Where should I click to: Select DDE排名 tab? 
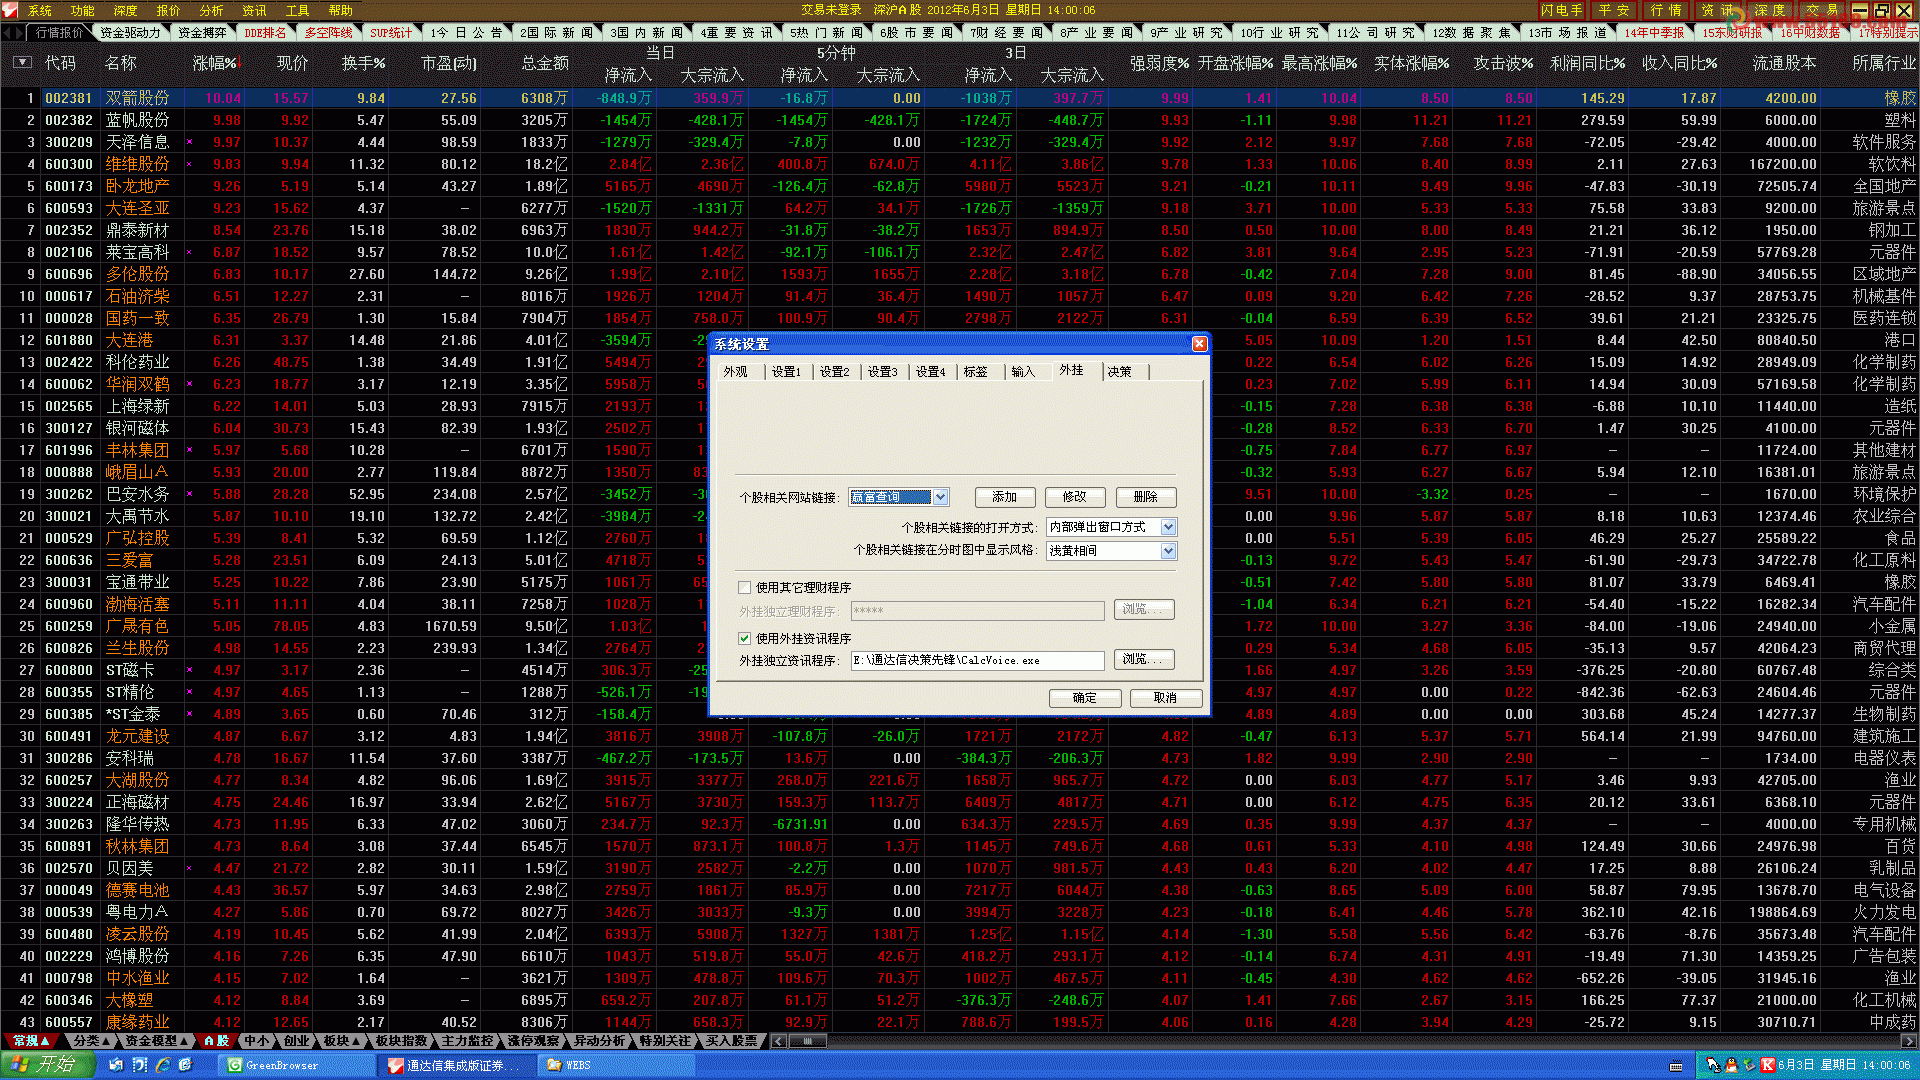click(265, 33)
